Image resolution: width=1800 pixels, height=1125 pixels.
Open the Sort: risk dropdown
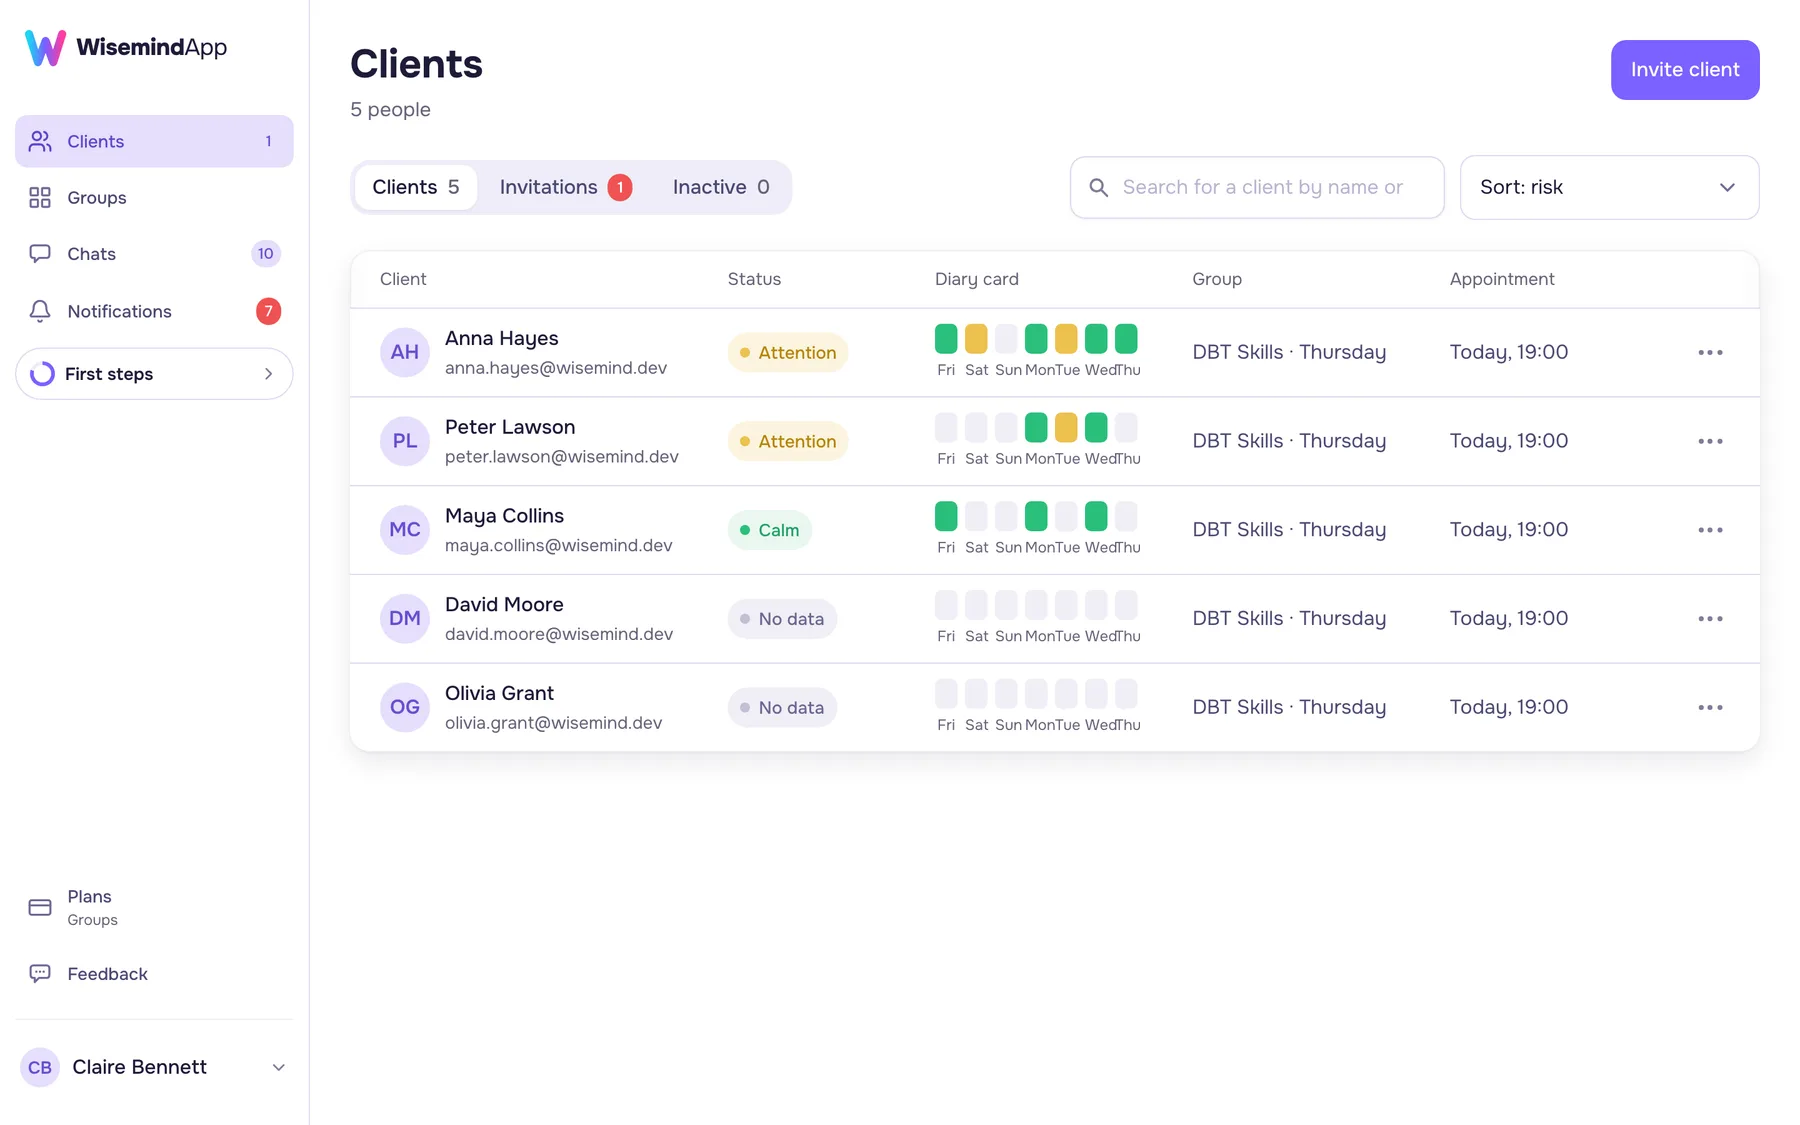(x=1609, y=187)
